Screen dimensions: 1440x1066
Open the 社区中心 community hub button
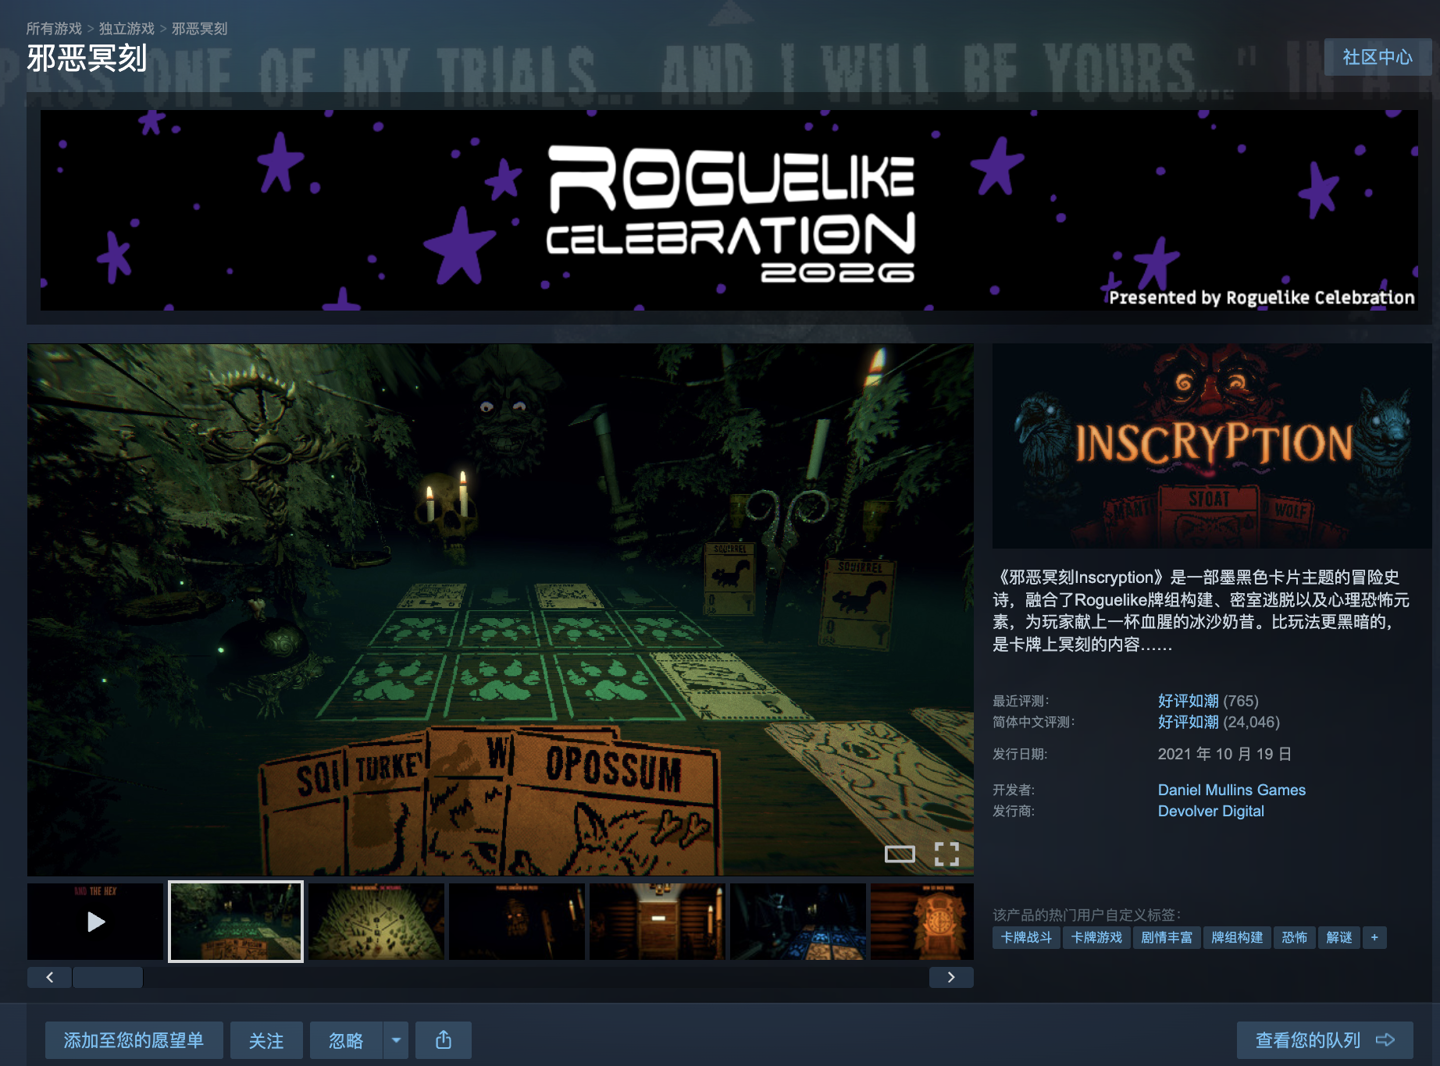(1377, 57)
